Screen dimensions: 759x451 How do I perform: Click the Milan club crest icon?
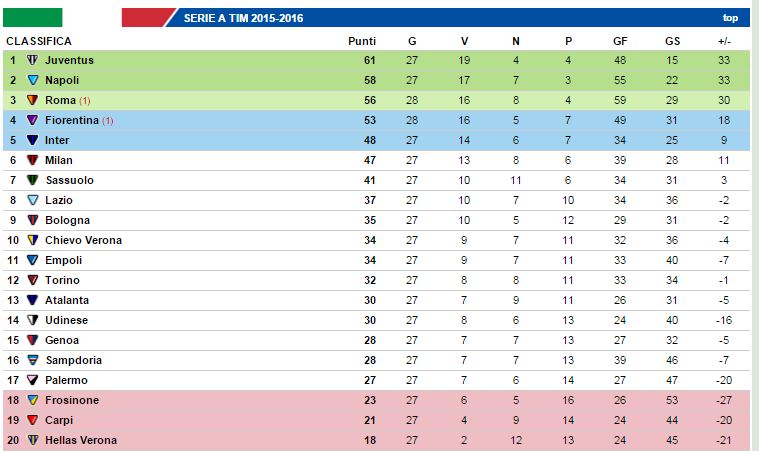[x=33, y=160]
